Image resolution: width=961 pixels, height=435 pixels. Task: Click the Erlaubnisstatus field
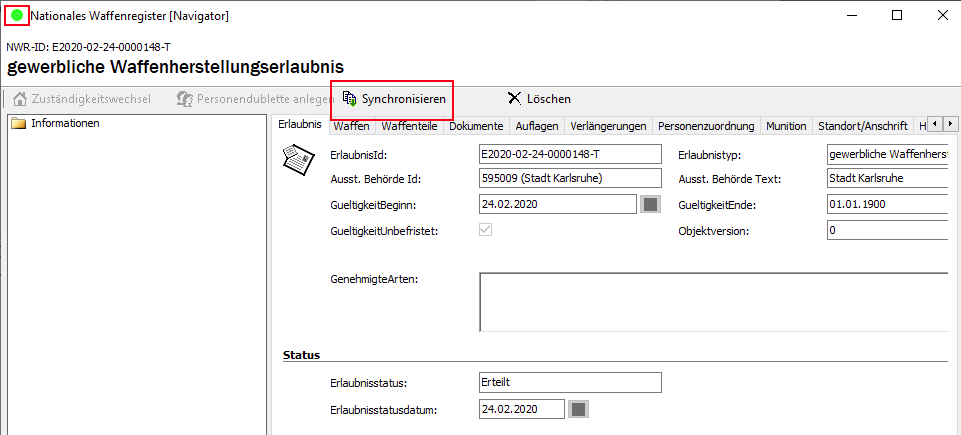[x=570, y=383]
